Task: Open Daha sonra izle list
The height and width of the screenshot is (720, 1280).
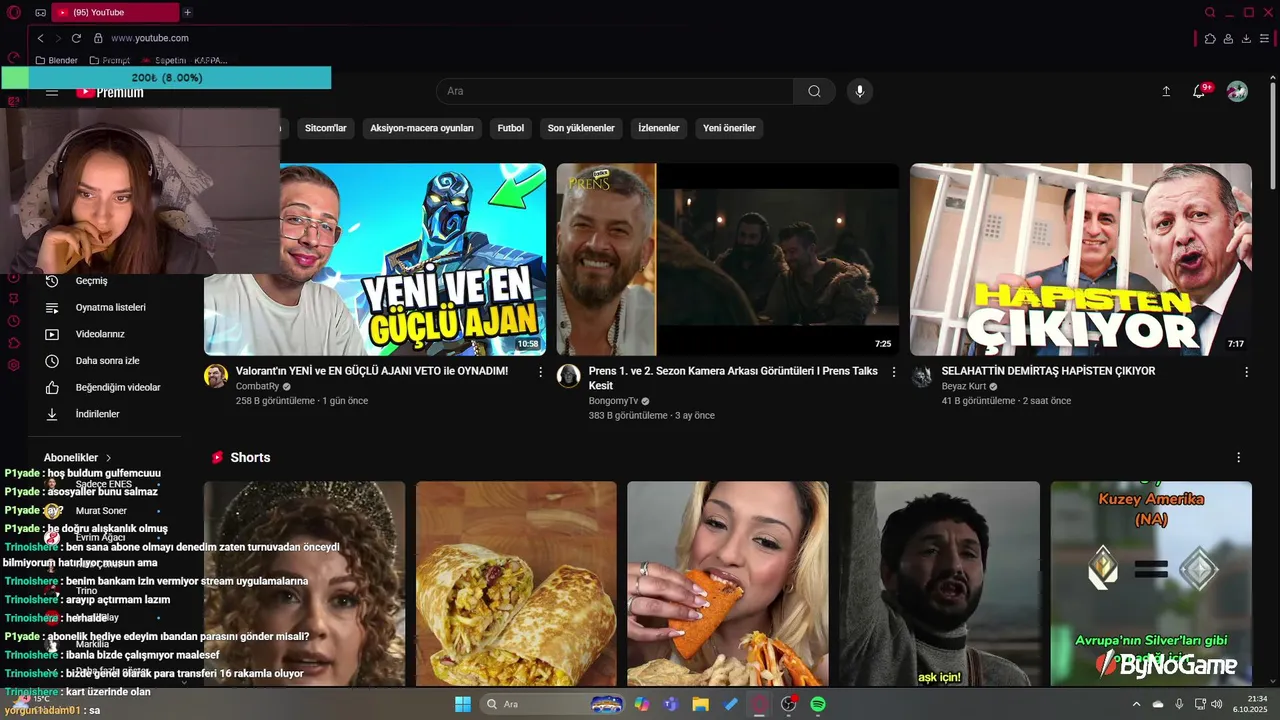Action: pyautogui.click(x=105, y=361)
